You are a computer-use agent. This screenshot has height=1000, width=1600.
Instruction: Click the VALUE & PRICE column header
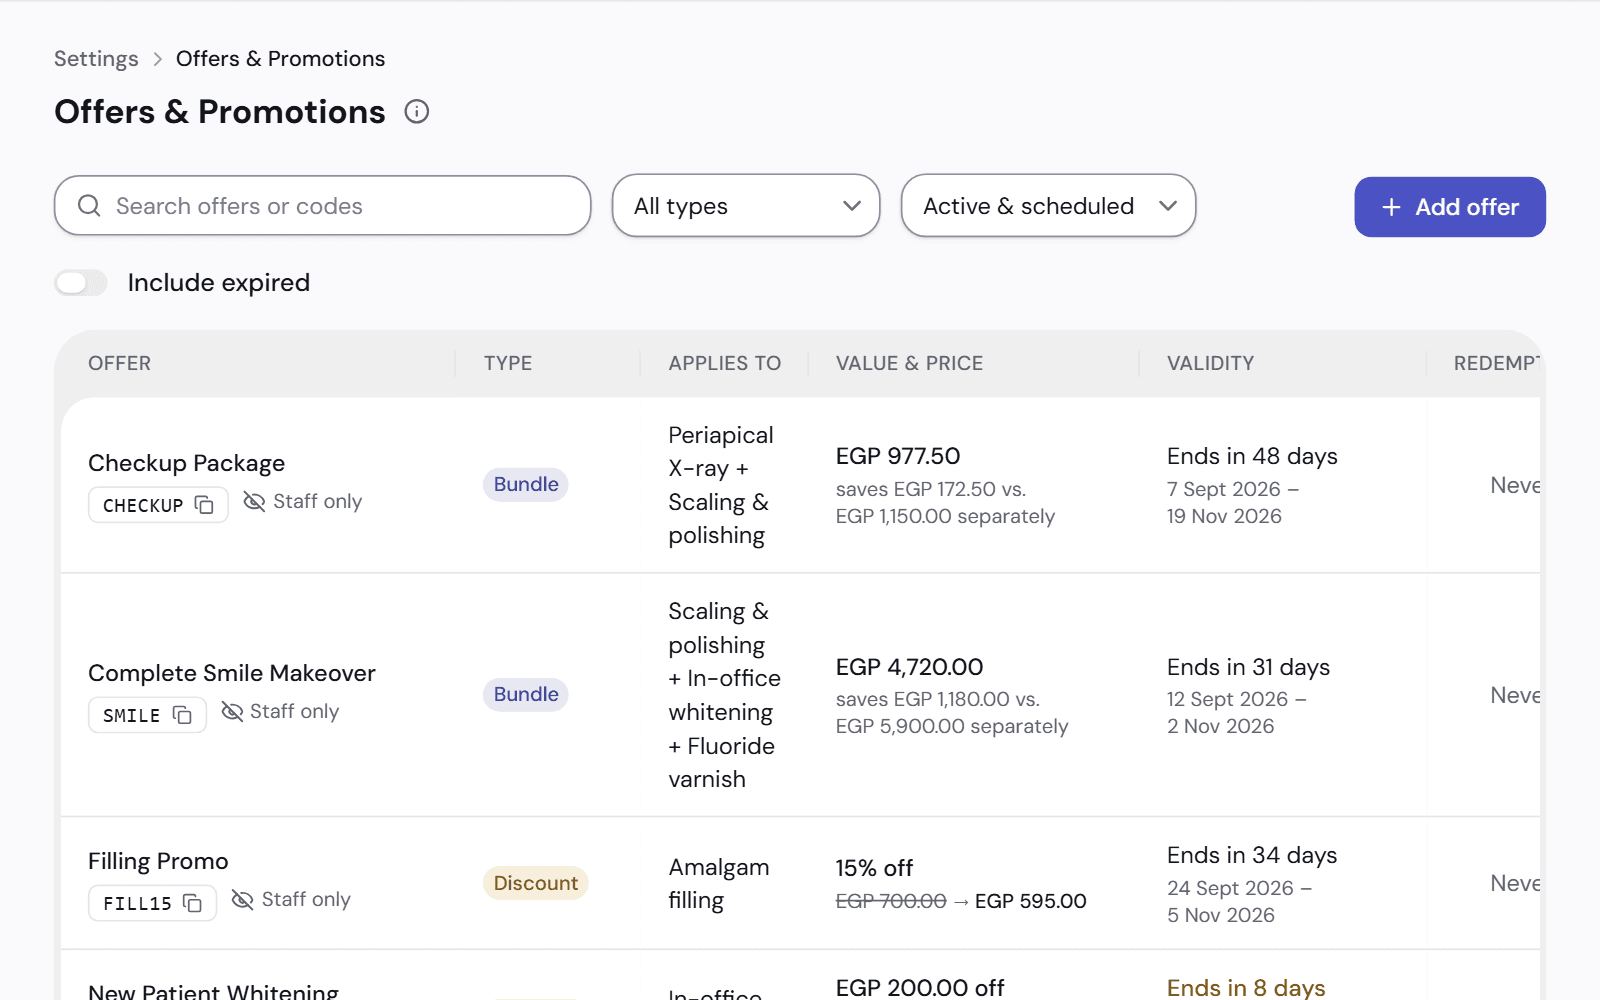(910, 363)
